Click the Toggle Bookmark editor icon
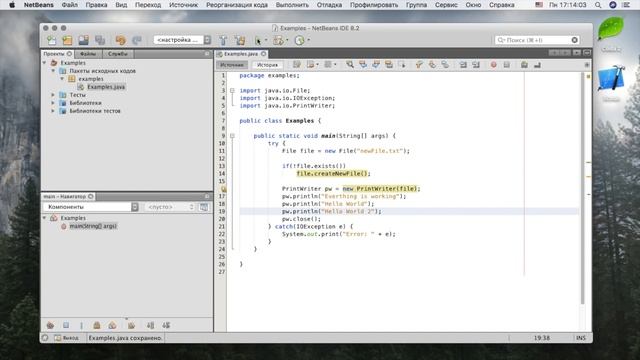640x360 pixels. pyautogui.click(x=445, y=64)
